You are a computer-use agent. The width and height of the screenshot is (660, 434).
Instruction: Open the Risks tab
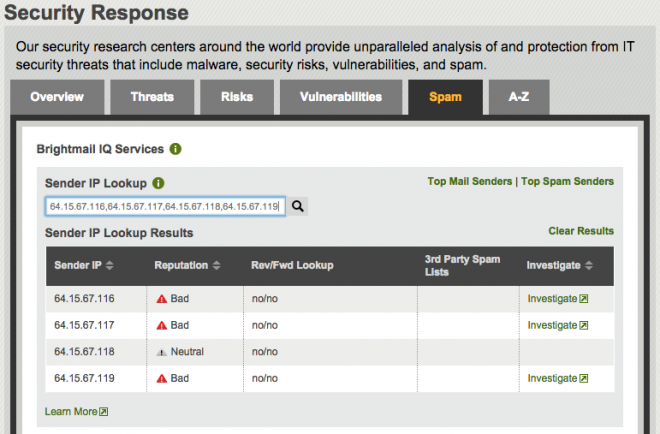click(x=237, y=97)
